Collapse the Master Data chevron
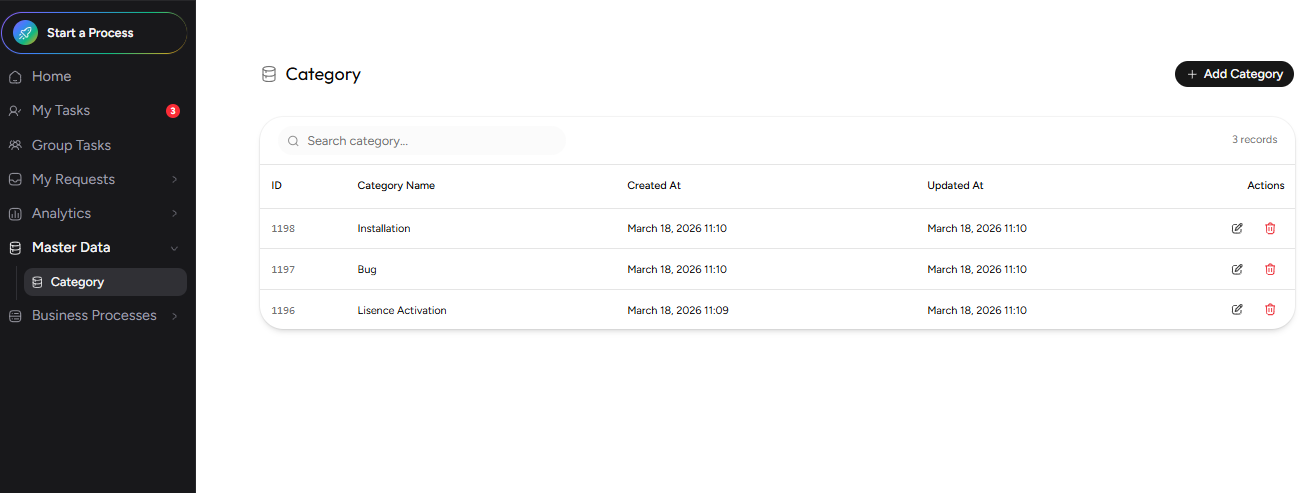Viewport: 1315px width, 493px height. coord(175,248)
